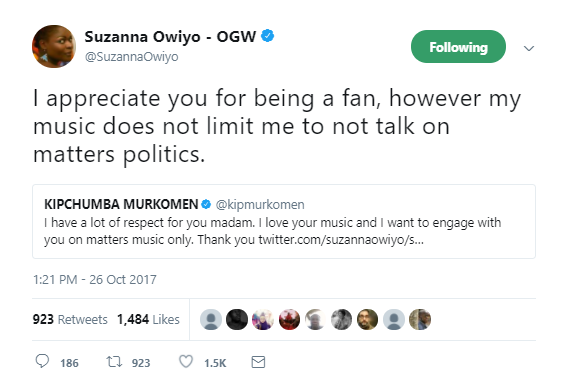Click the @SuzannaOwiyo handle

[131, 57]
